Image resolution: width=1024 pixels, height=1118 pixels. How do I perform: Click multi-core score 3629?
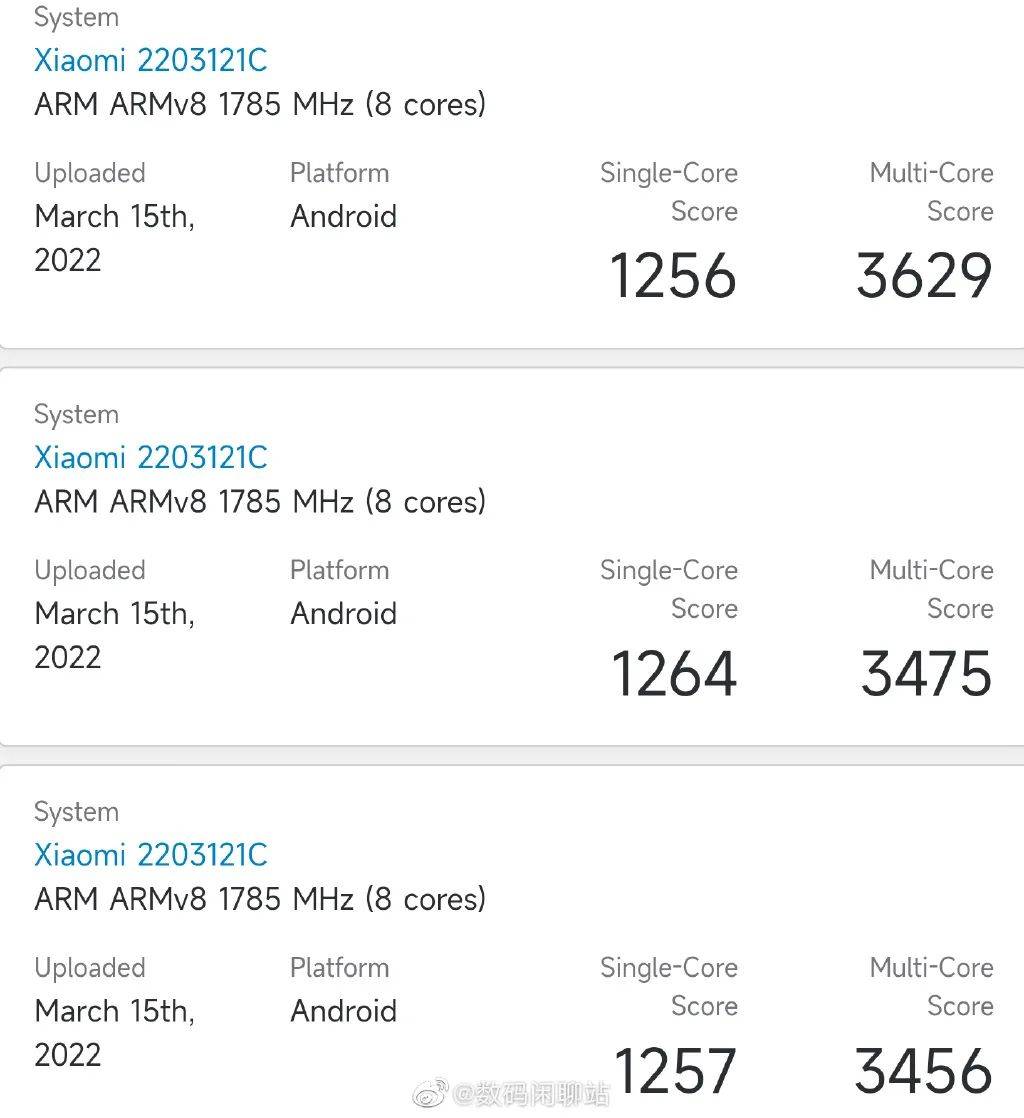pos(923,275)
